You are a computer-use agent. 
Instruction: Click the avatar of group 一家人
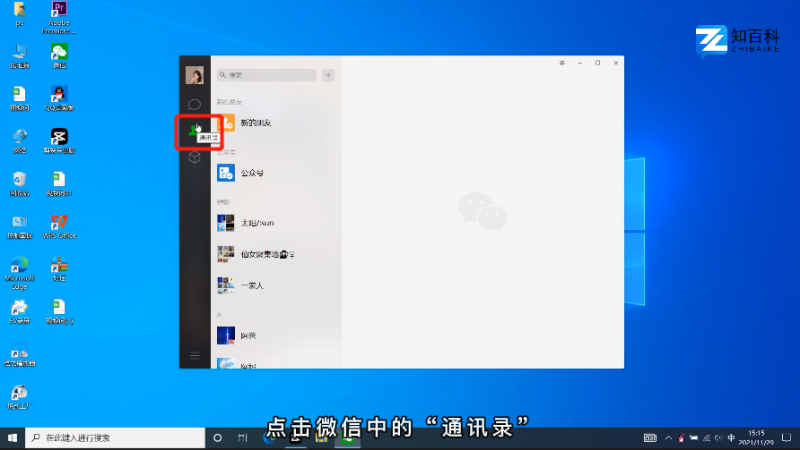coord(226,285)
